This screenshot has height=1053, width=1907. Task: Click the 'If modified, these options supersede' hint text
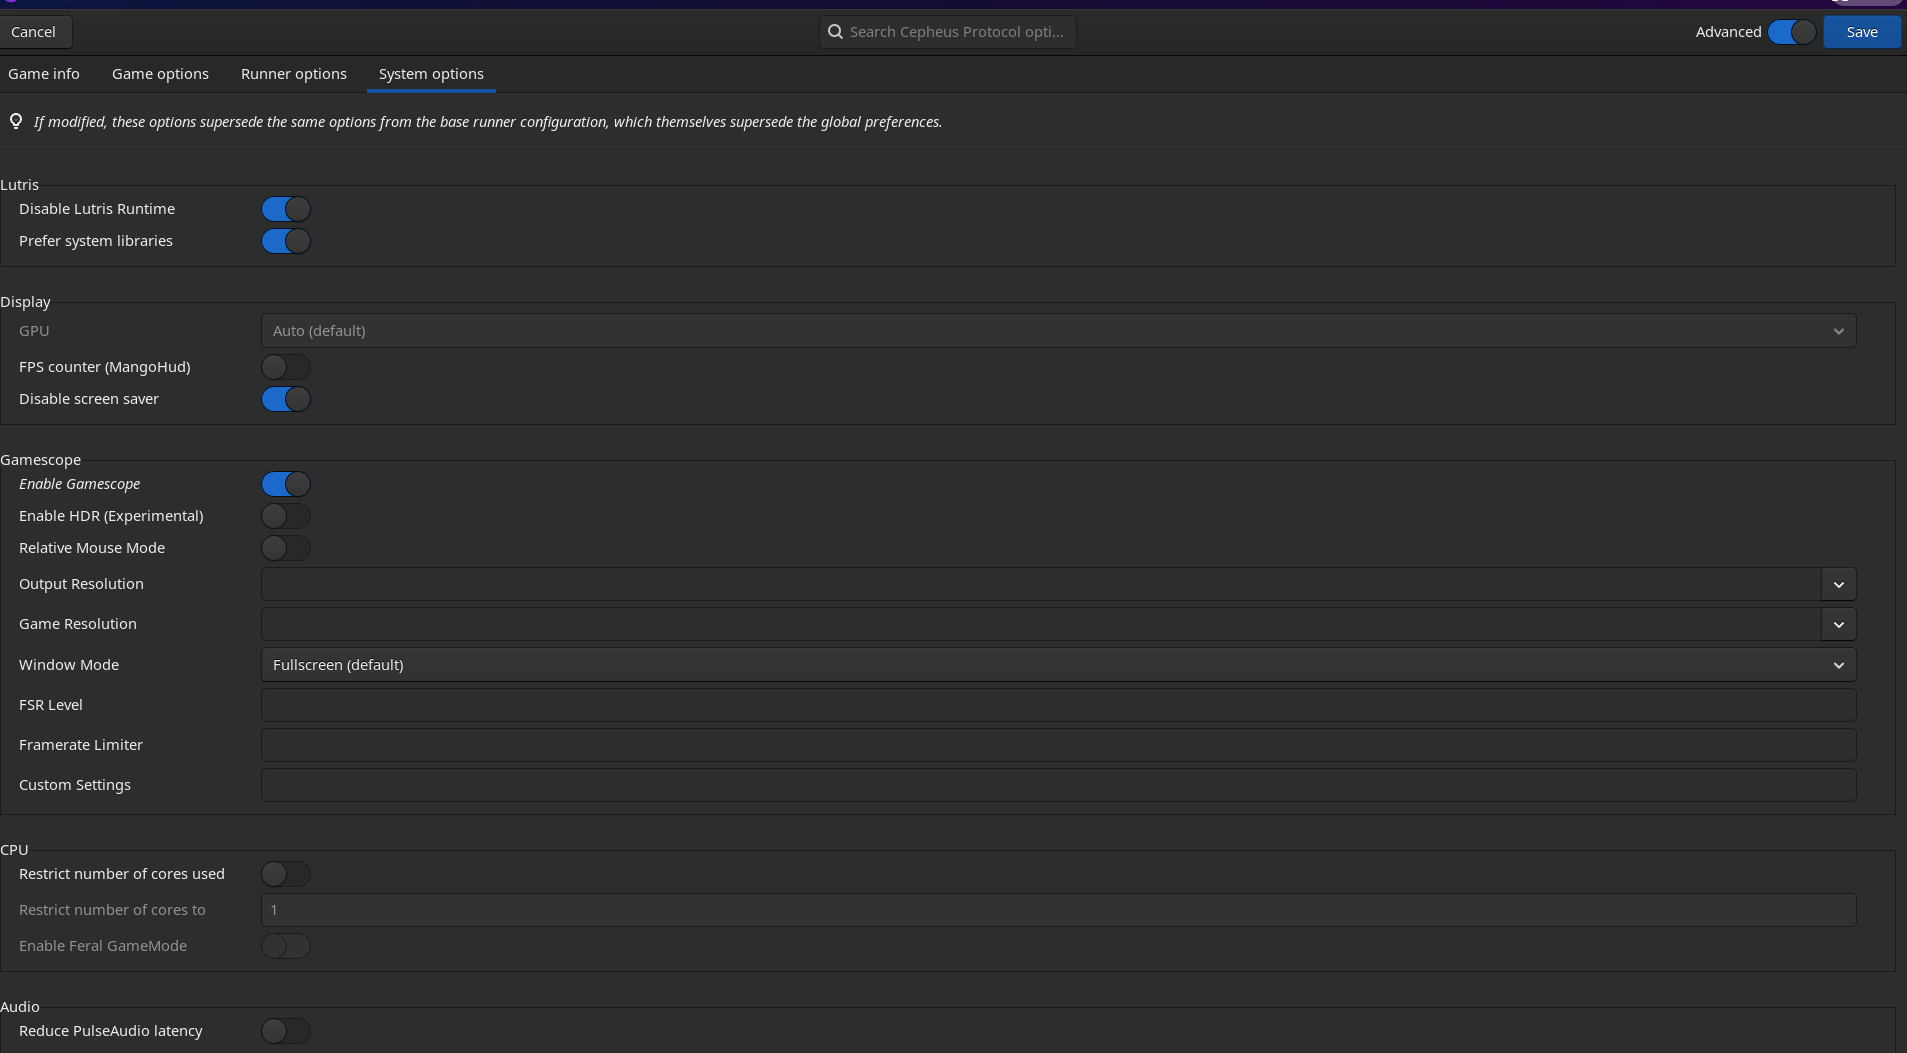[x=488, y=122]
